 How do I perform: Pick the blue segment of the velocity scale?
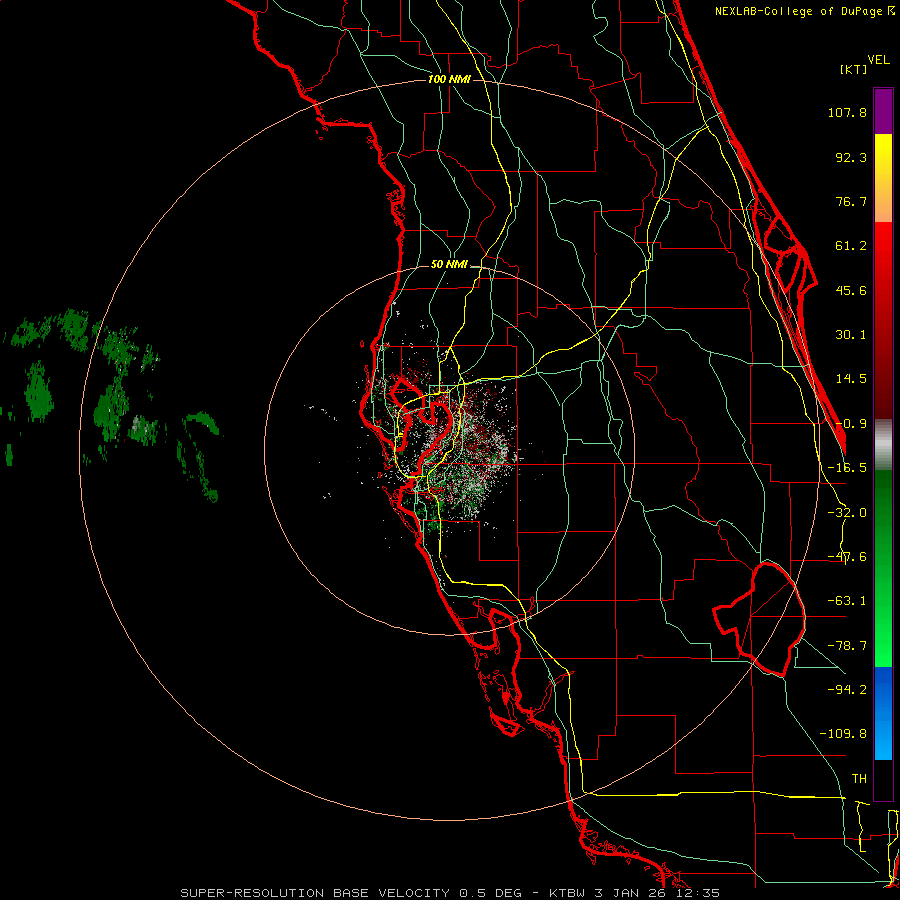pos(883,713)
